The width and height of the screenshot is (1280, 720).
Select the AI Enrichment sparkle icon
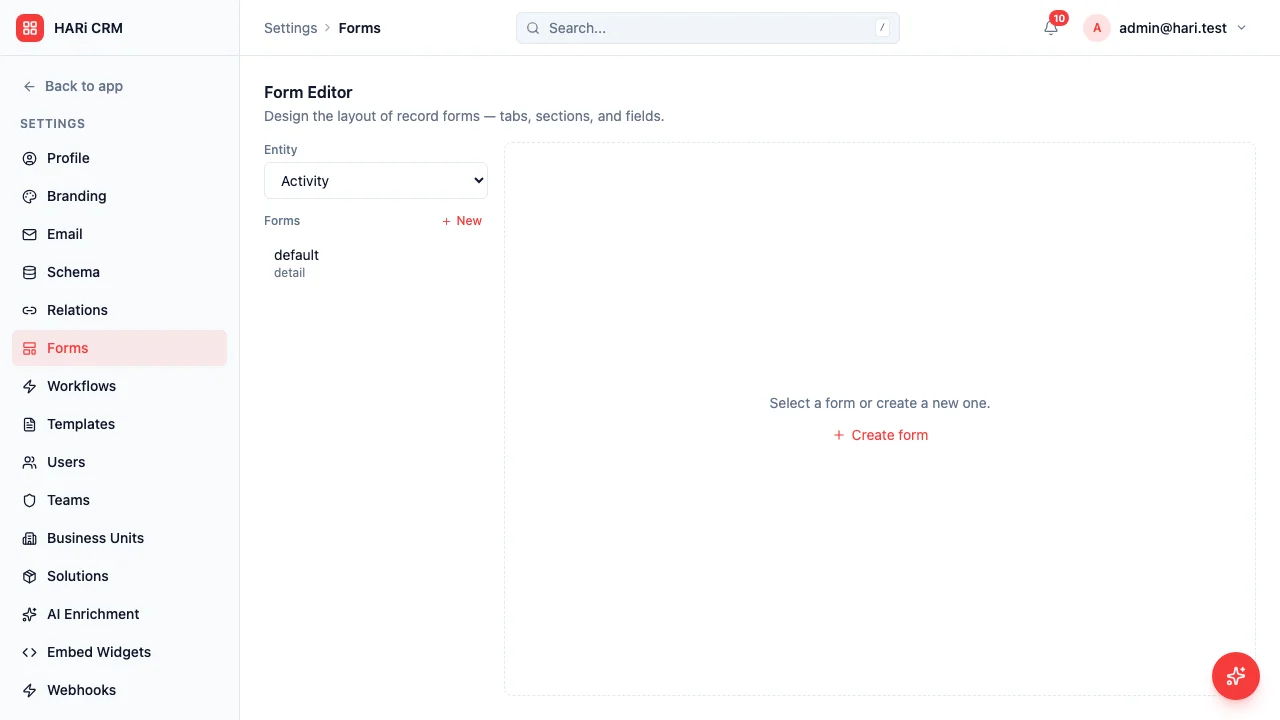(29, 614)
